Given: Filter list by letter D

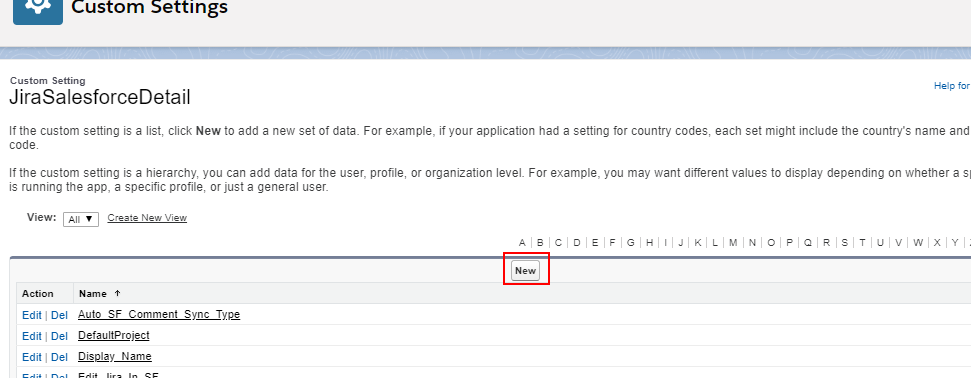Looking at the screenshot, I should click(x=577, y=242).
